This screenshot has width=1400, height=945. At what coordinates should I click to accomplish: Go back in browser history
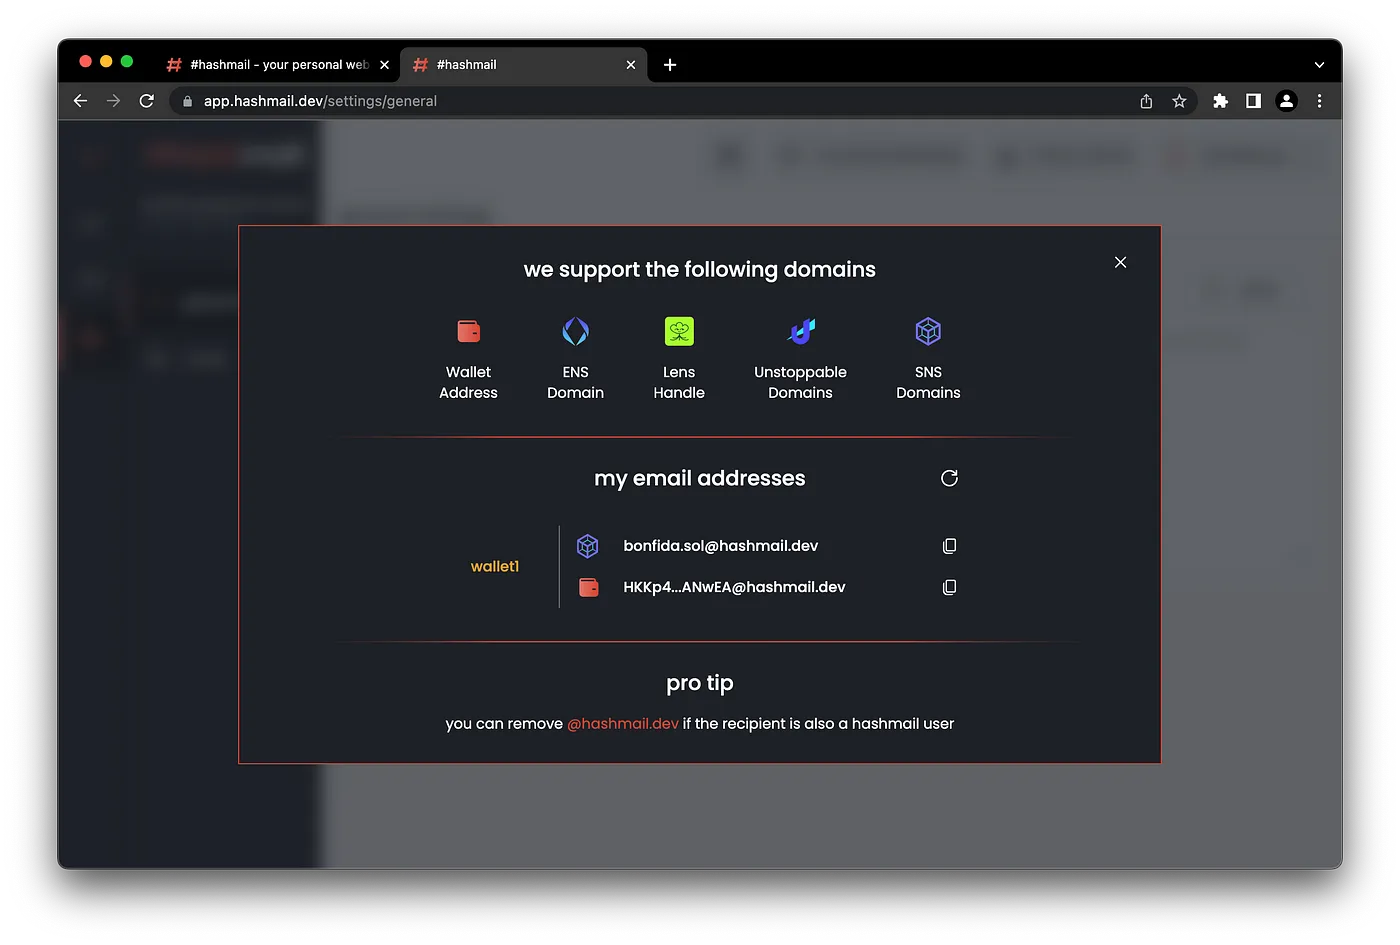coord(81,101)
